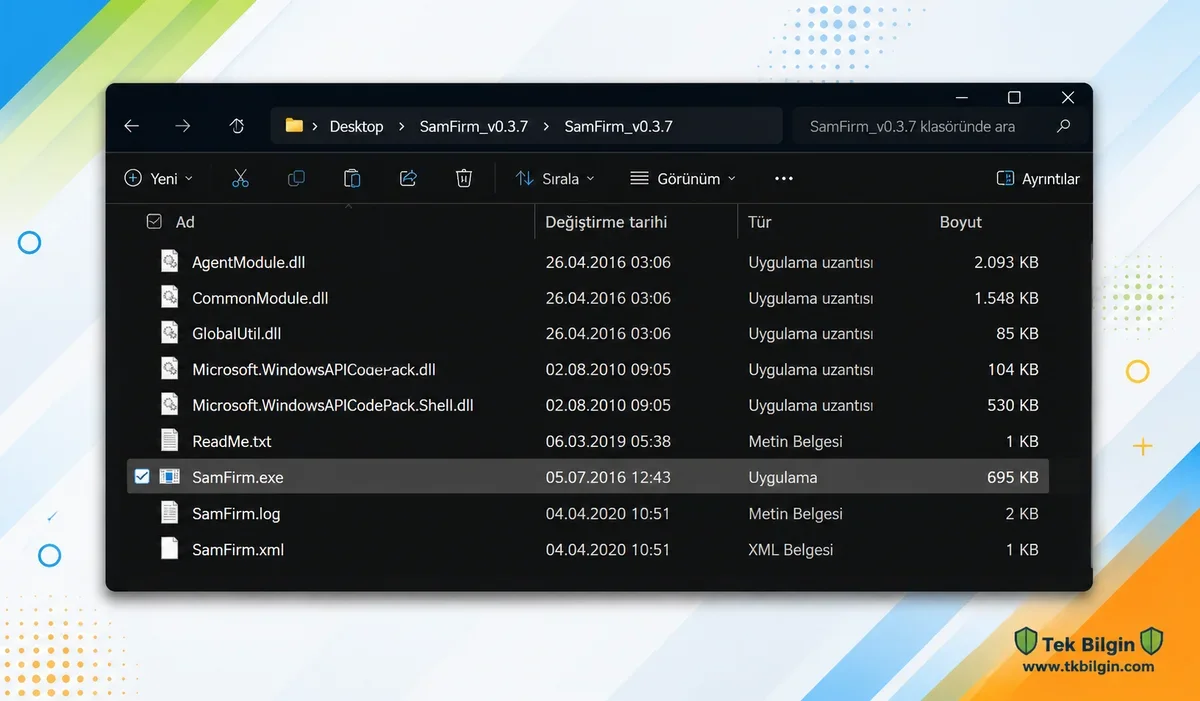This screenshot has width=1200, height=701.
Task: Sort by the Ad column header
Action: tap(185, 222)
